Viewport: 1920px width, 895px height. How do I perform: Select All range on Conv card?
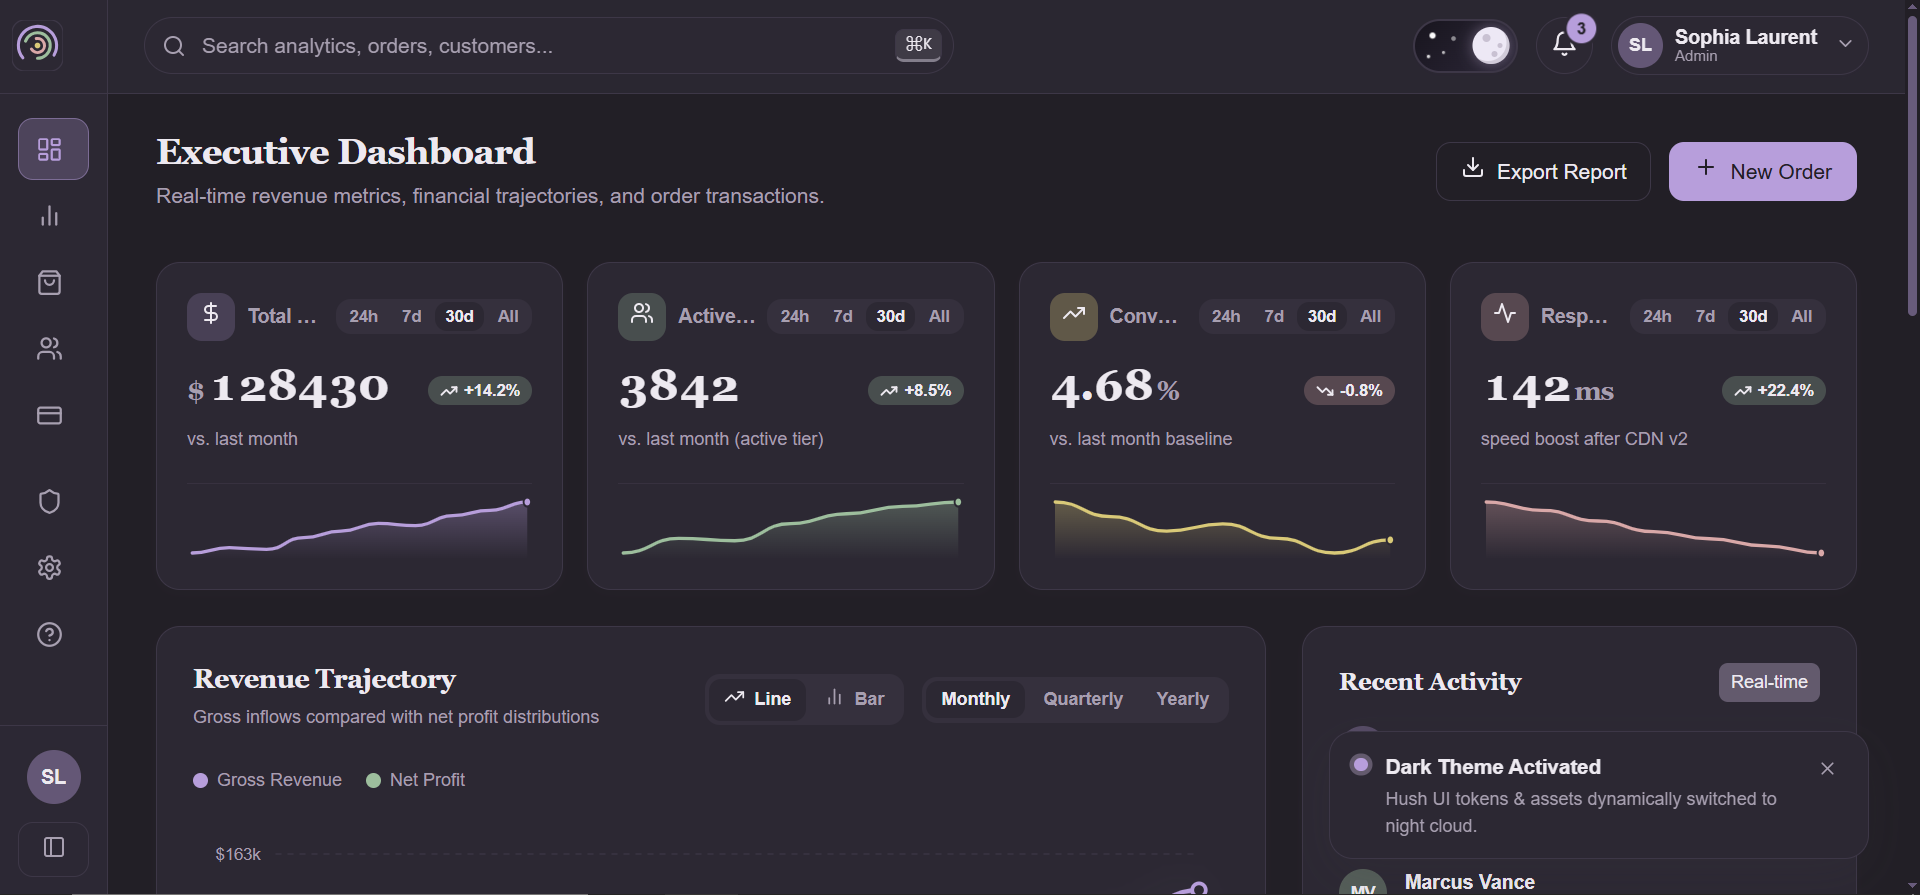(1370, 316)
